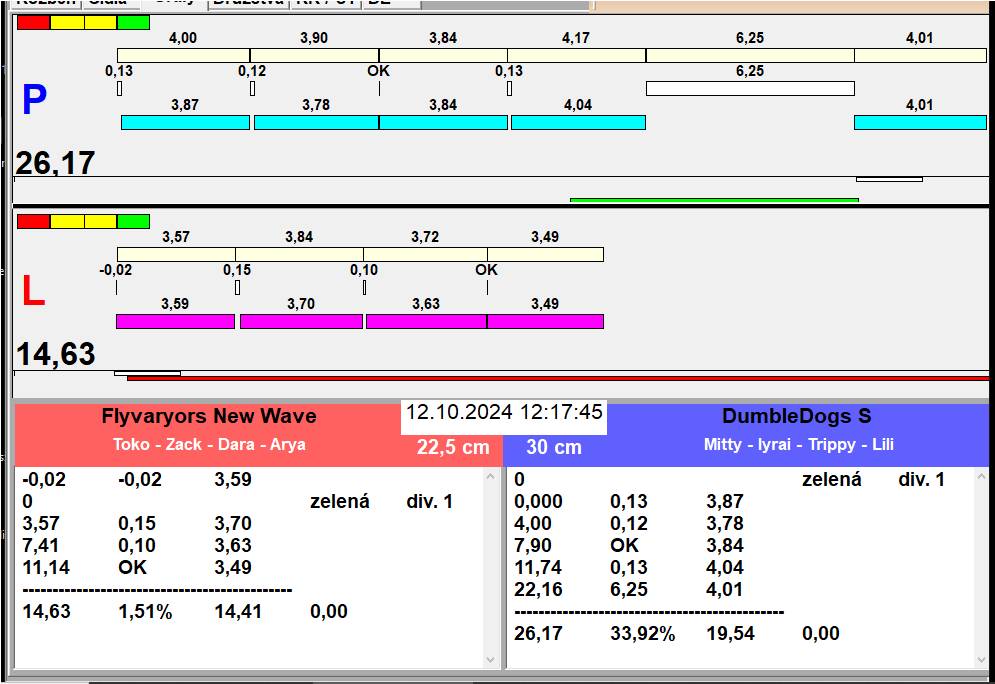The width and height of the screenshot is (995, 684).
Task: Click the 11,14 cell in the Flyvaryors results
Action: point(46,568)
